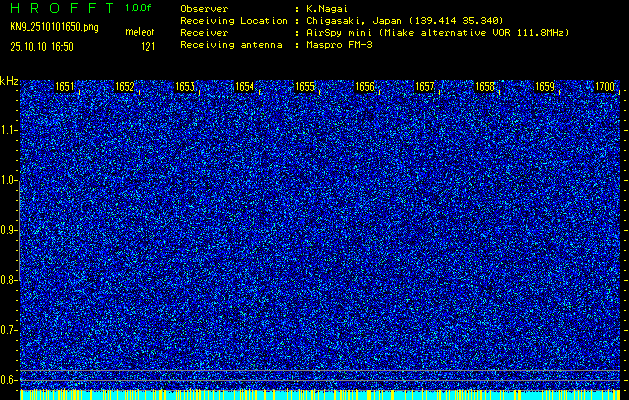Screen dimensions: 629x400
Task: Select the 121 count value
Action: pyautogui.click(x=147, y=46)
